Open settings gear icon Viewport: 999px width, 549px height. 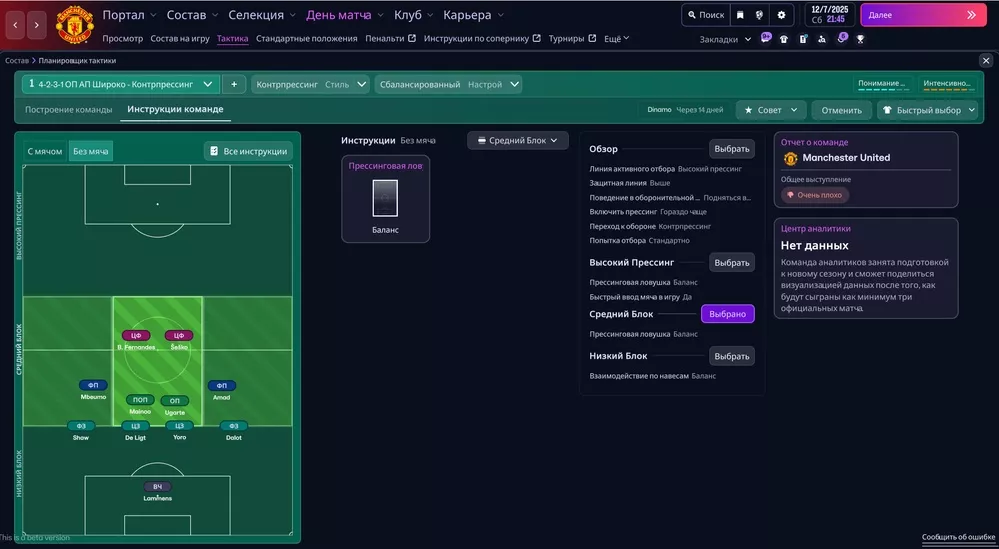tap(781, 15)
